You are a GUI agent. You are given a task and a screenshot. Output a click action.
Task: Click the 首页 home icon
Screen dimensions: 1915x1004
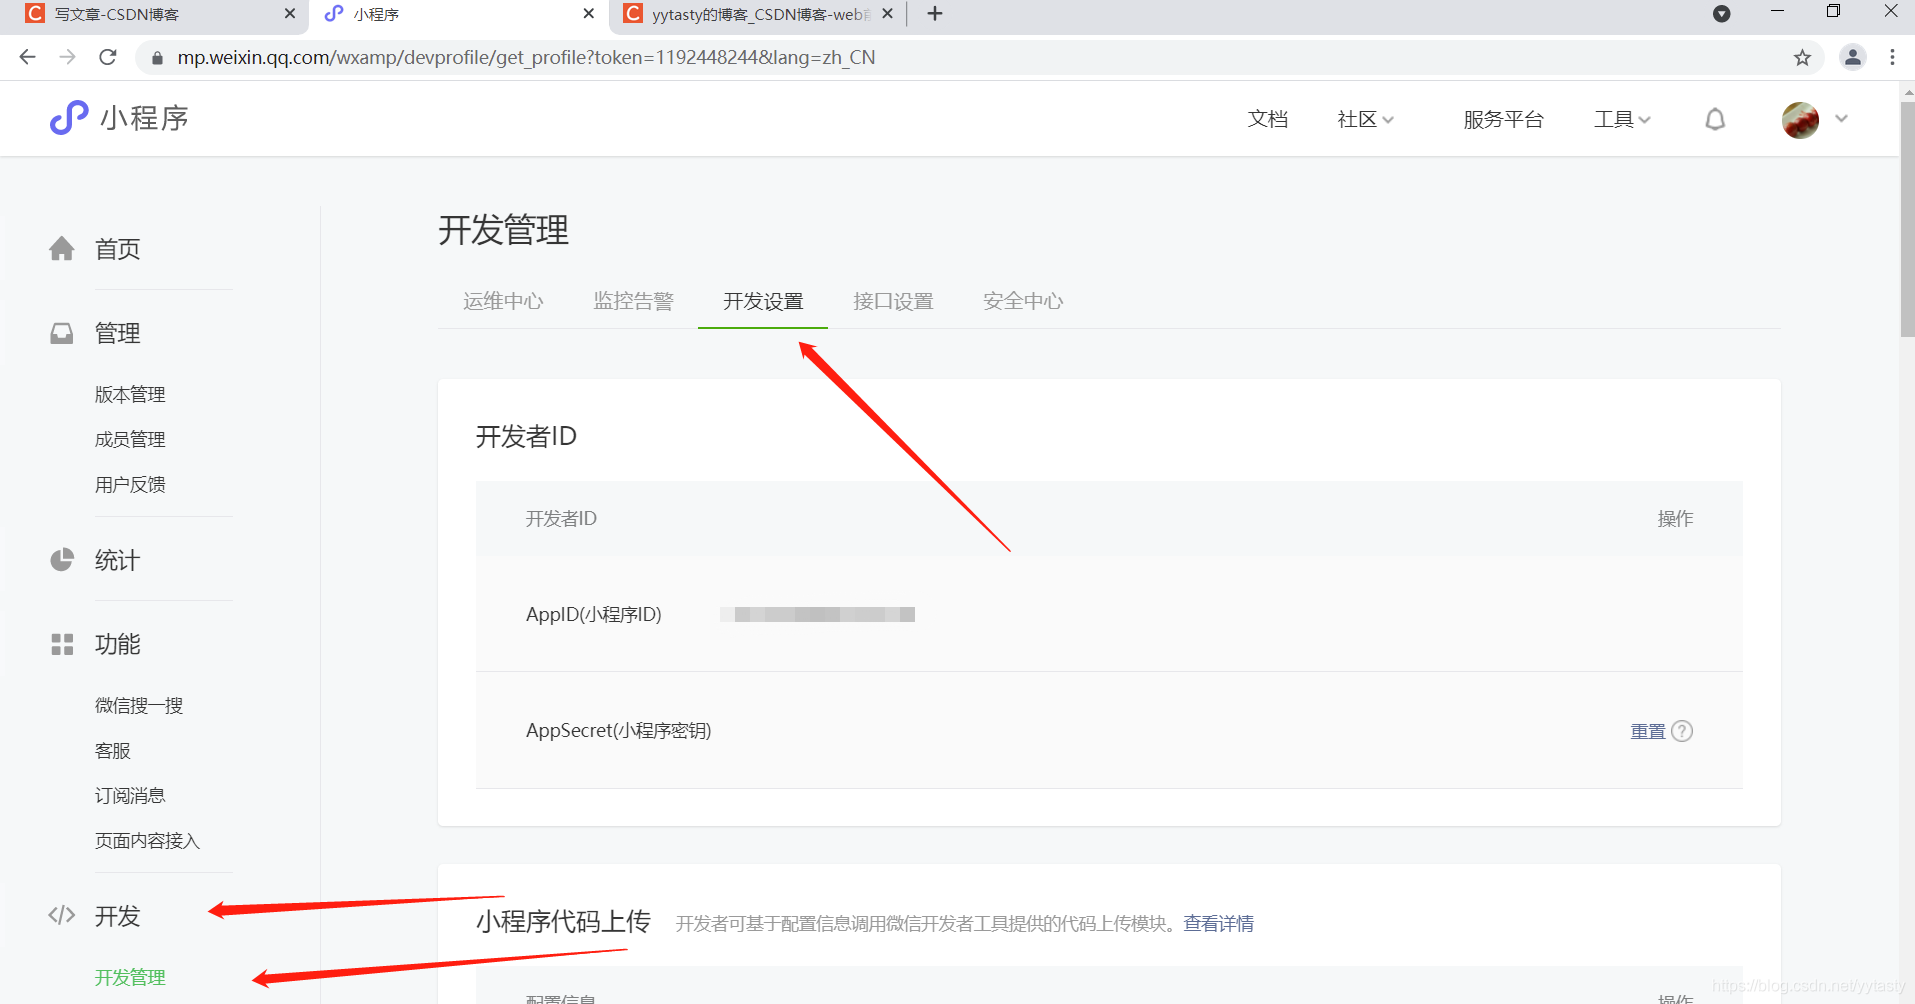point(62,248)
